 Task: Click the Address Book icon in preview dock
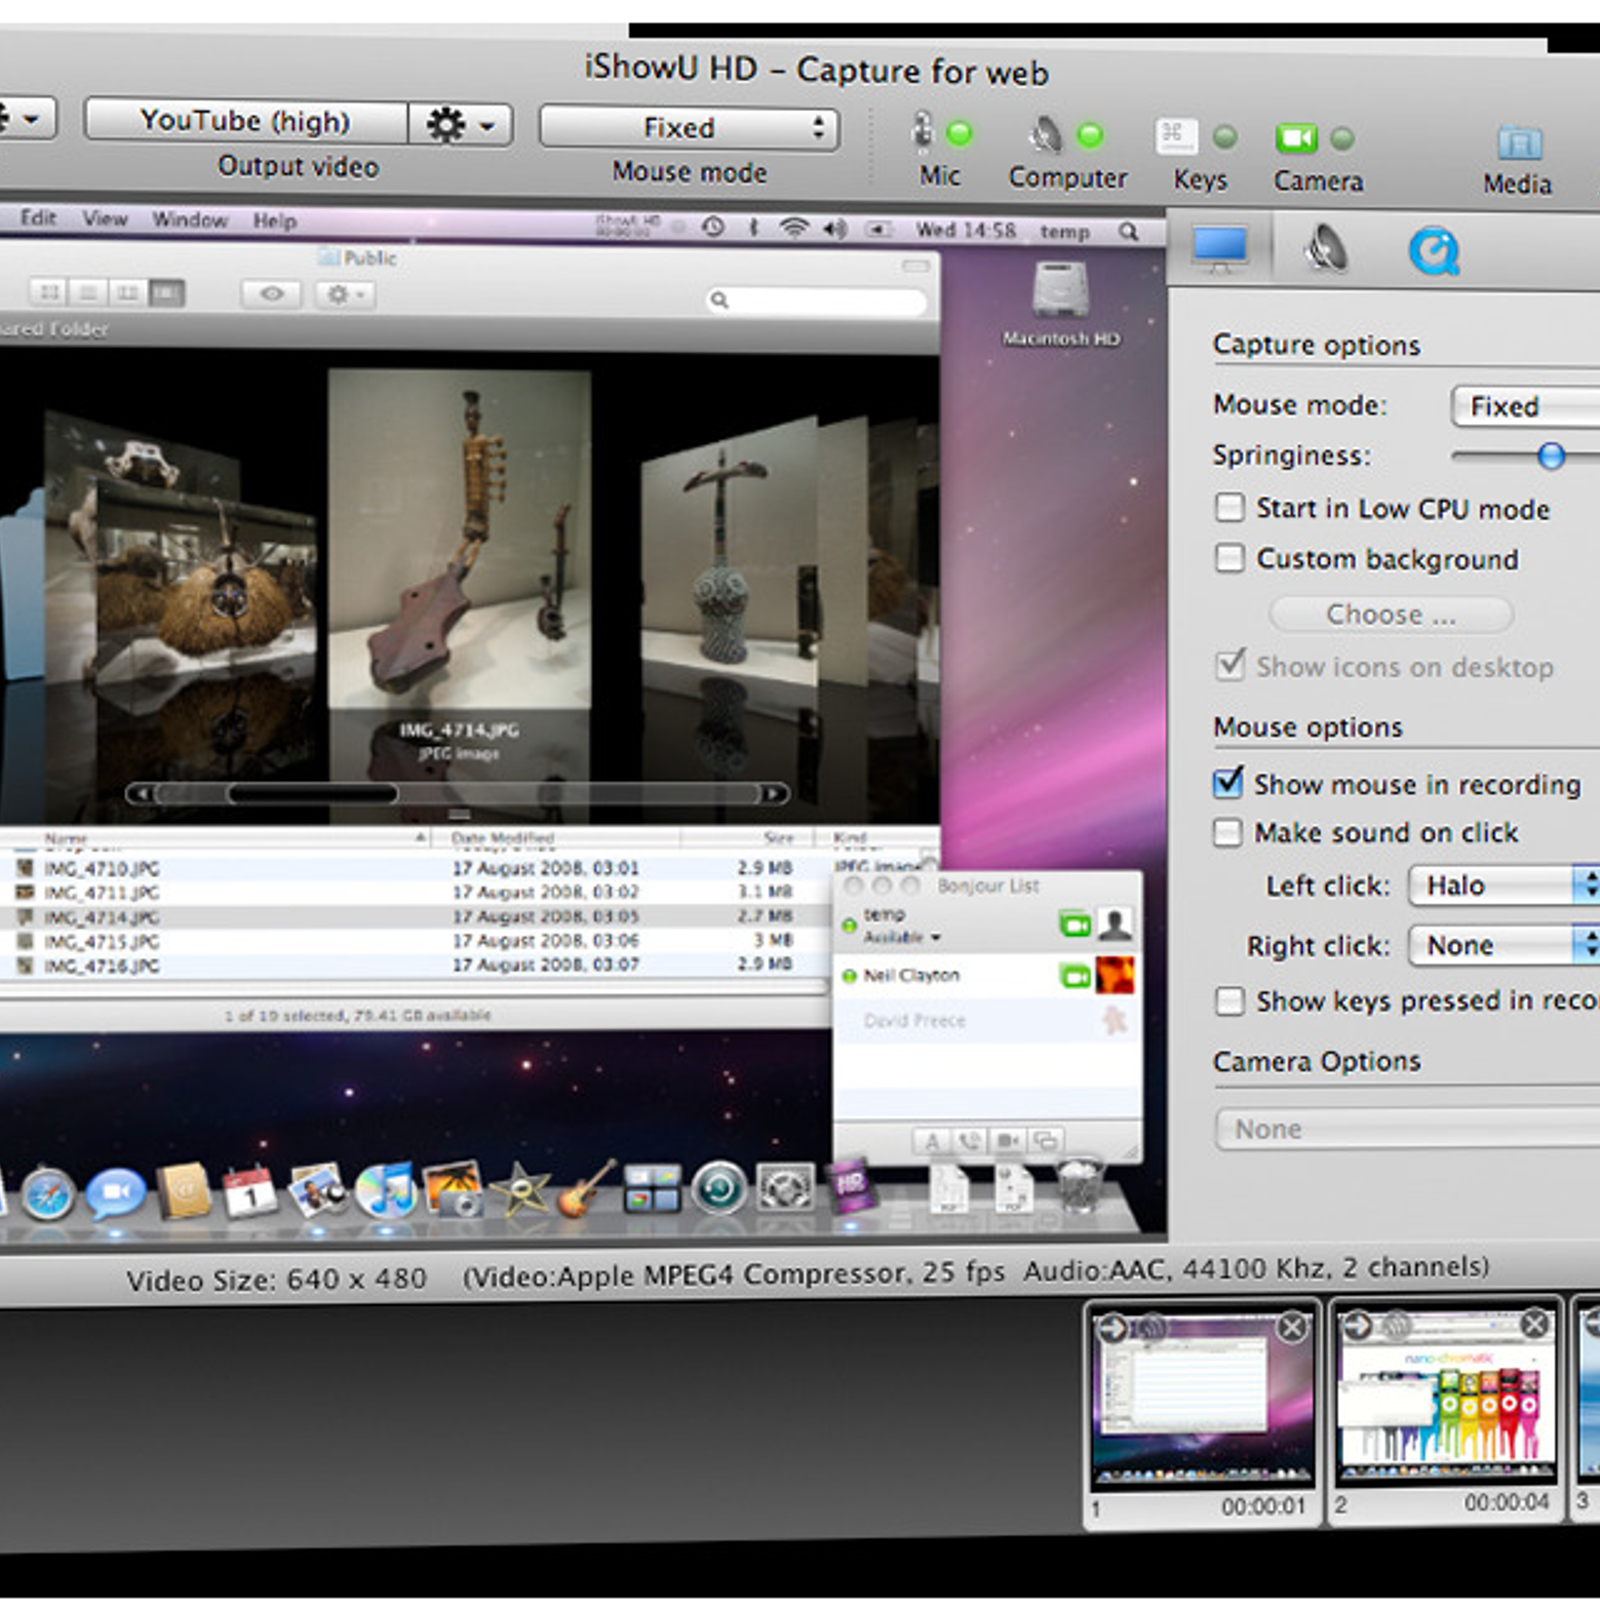(184, 1190)
